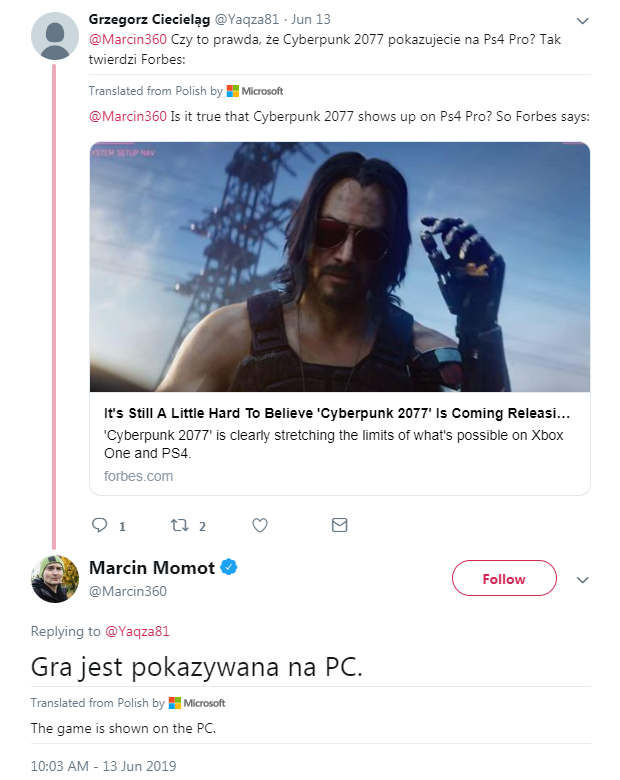
Task: Click the envelope direct message icon
Action: pos(339,525)
